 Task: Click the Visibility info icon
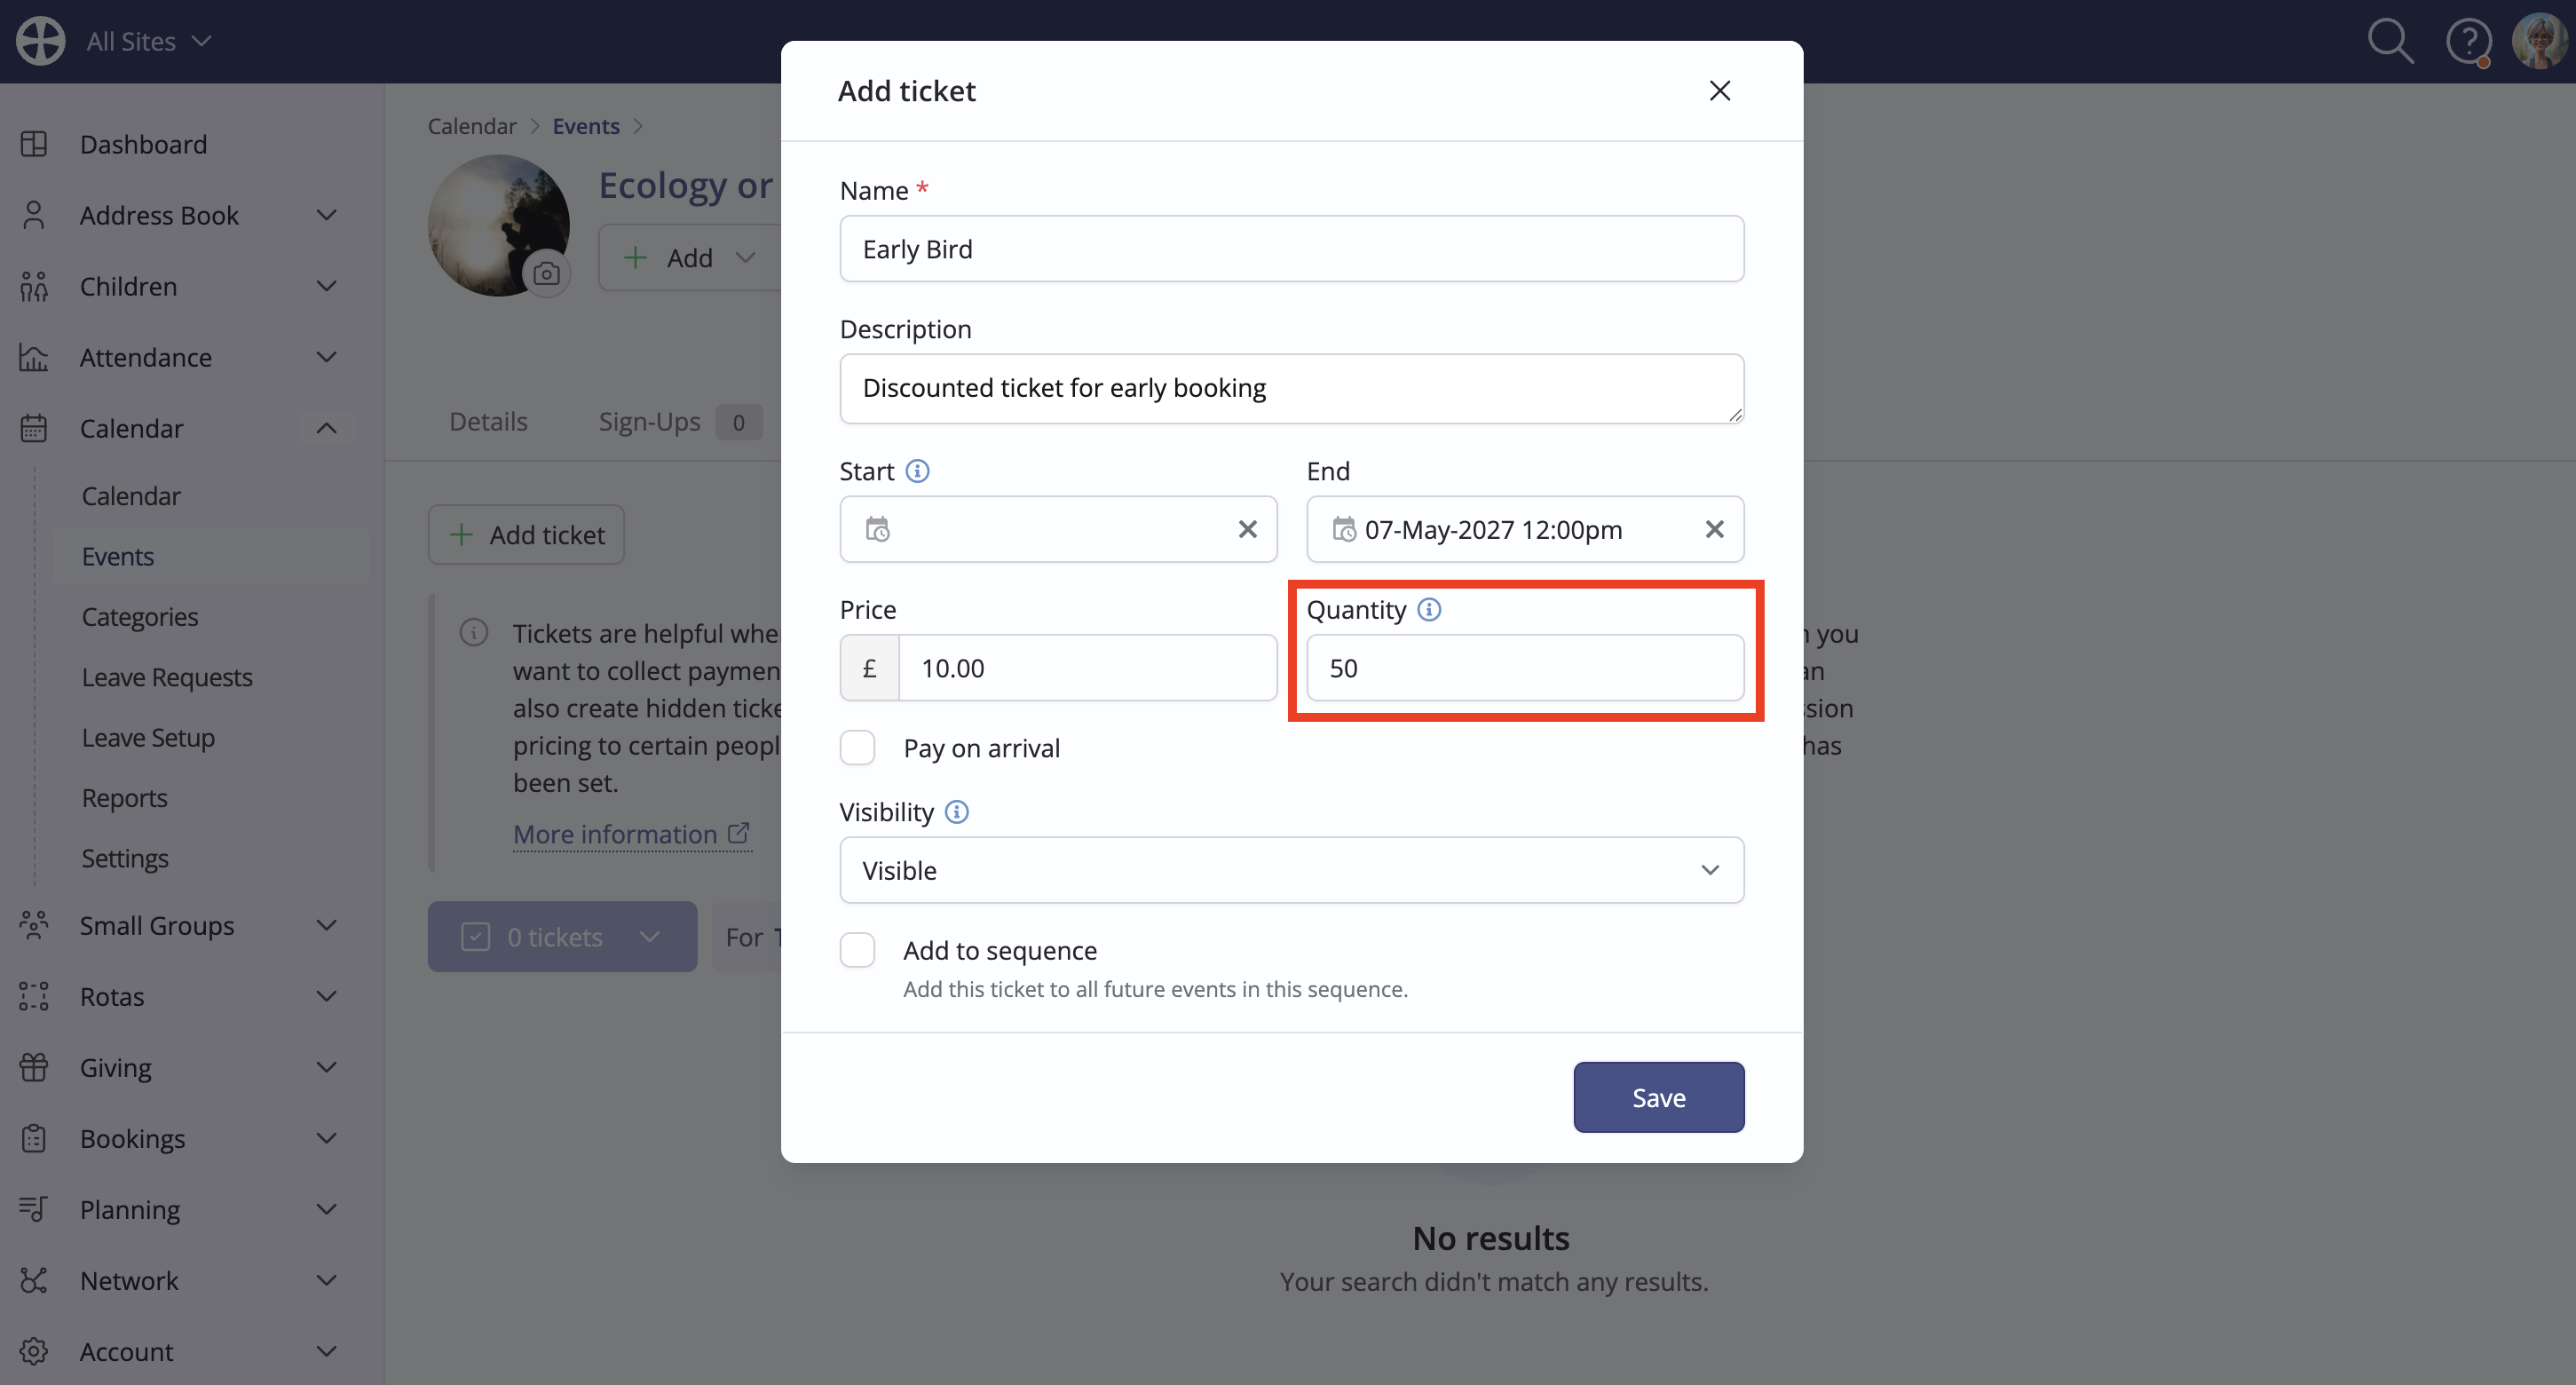click(956, 812)
